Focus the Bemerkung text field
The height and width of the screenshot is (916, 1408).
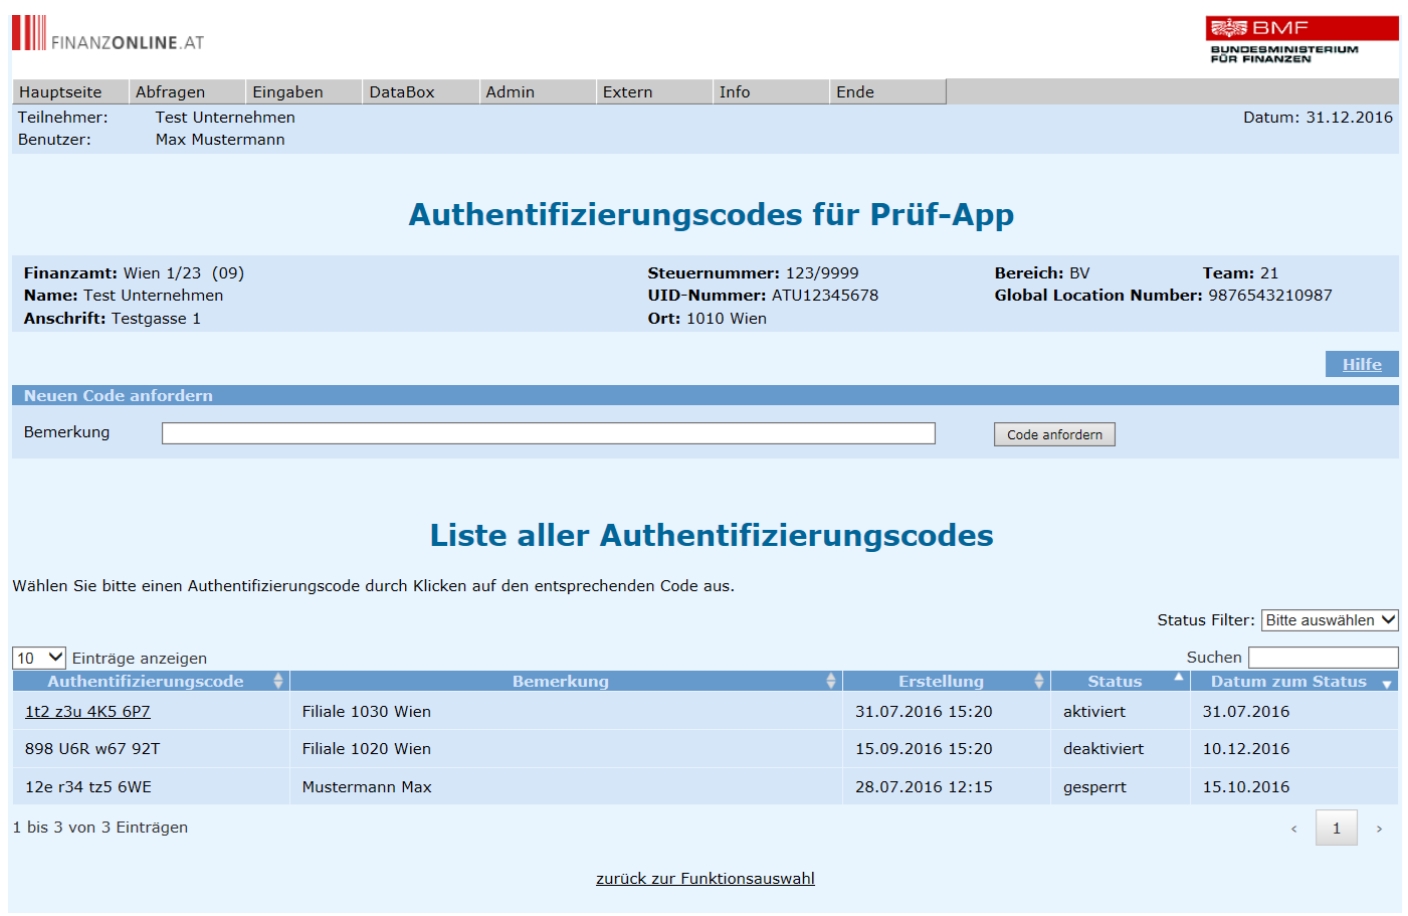click(x=548, y=433)
